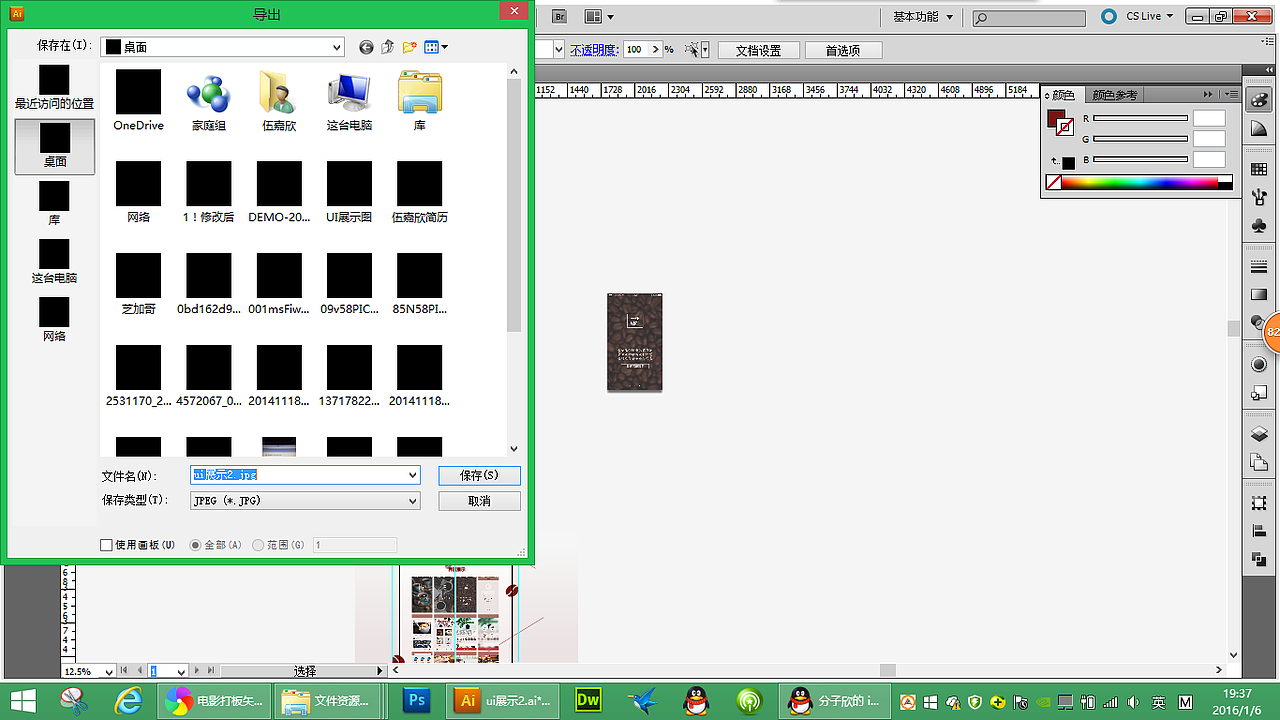Open the Swatches panel dock icon
Viewport: 1280px width, 720px height.
pos(1259,170)
